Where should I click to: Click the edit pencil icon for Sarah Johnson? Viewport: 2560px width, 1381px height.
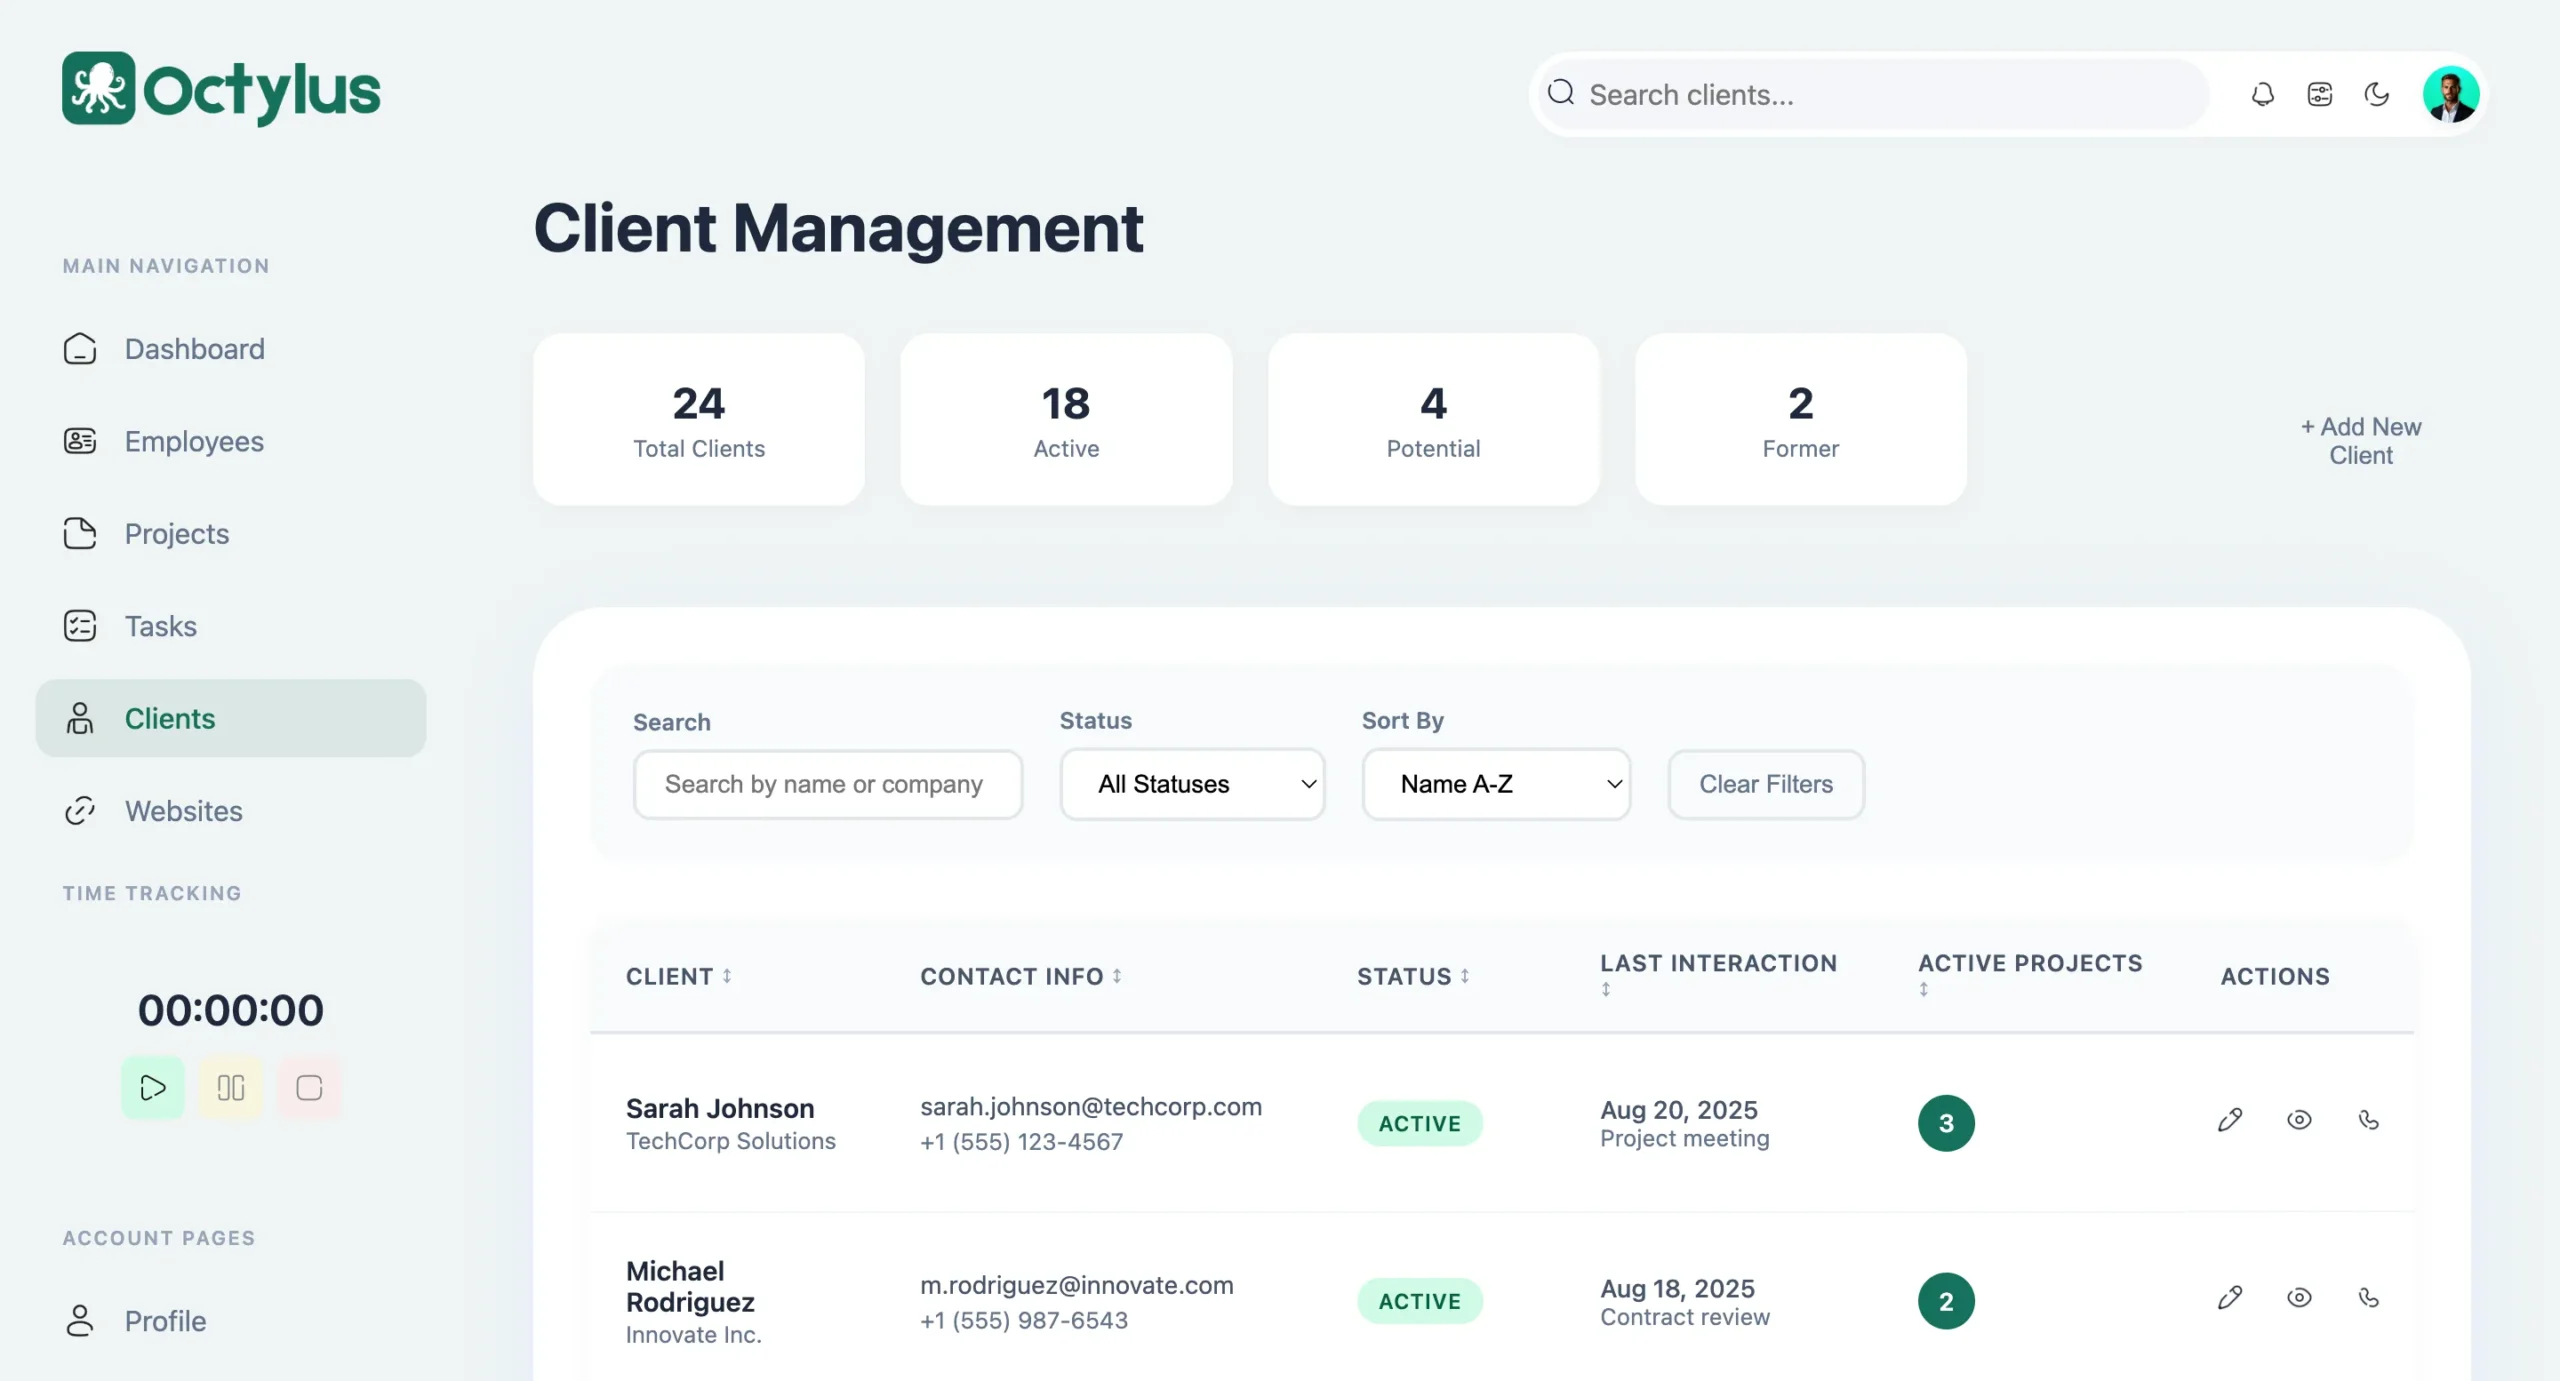[x=2229, y=1120]
